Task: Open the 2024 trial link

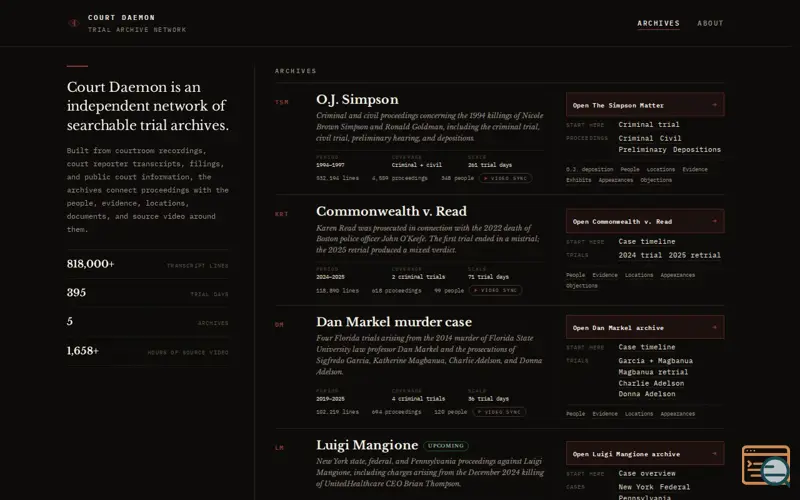Action: [640, 255]
